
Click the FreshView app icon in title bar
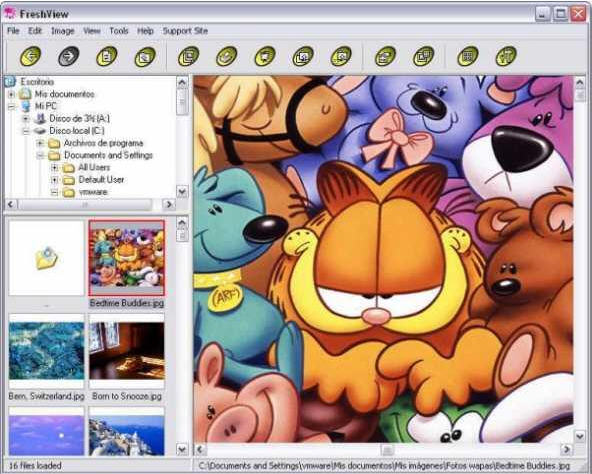[10, 14]
